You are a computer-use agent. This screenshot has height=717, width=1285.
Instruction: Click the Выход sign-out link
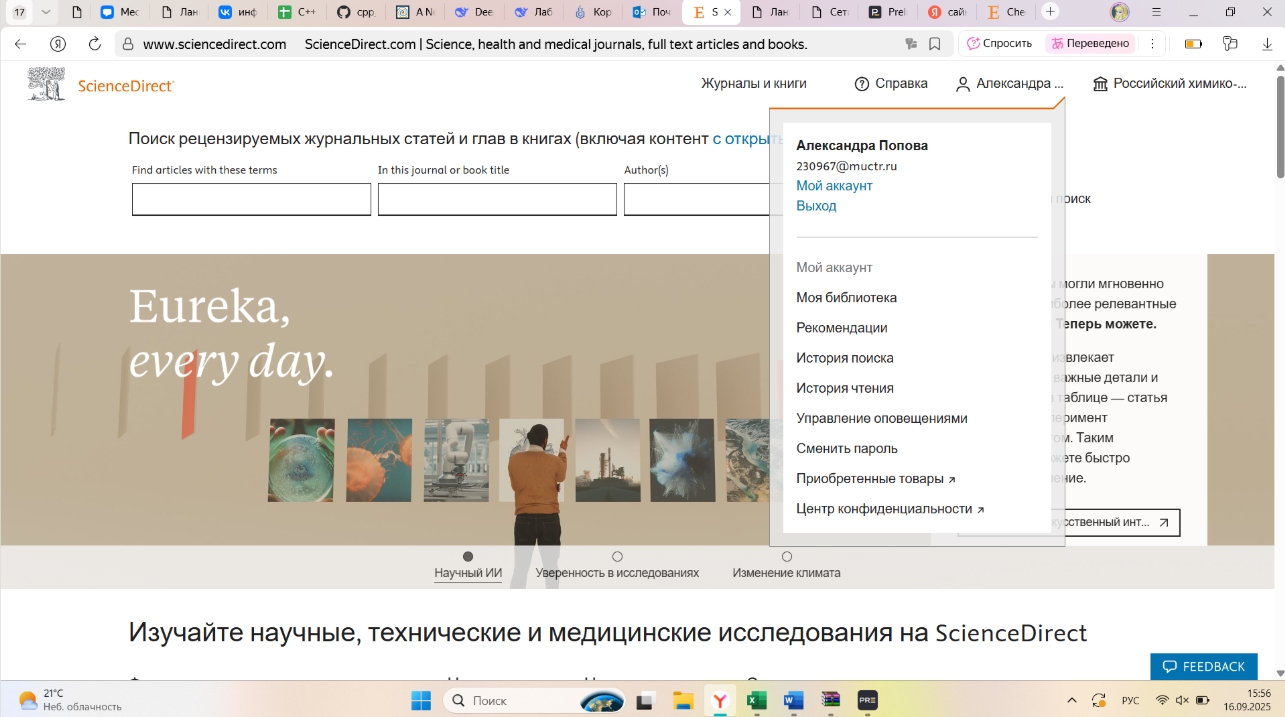tap(816, 206)
